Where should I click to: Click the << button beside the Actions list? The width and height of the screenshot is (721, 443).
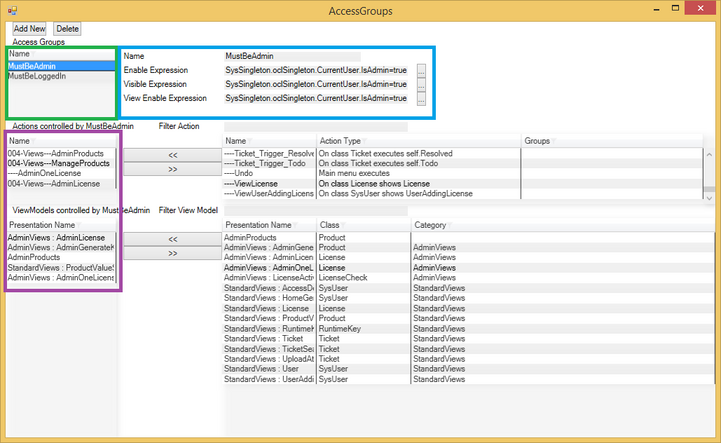172,156
